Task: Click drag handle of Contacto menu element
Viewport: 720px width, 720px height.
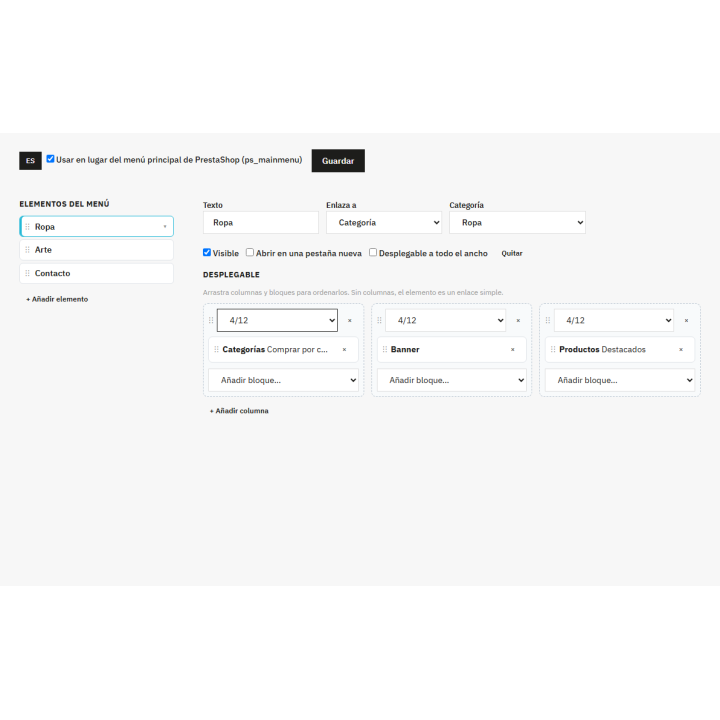Action: click(x=28, y=273)
